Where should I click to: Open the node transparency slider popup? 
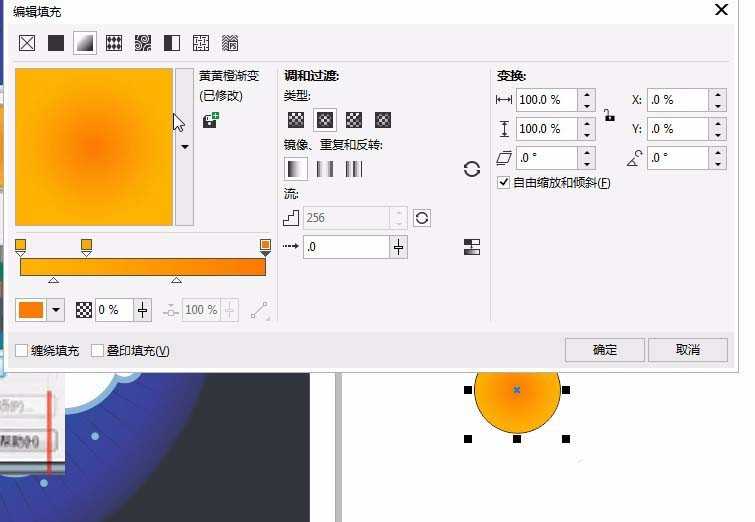click(142, 310)
